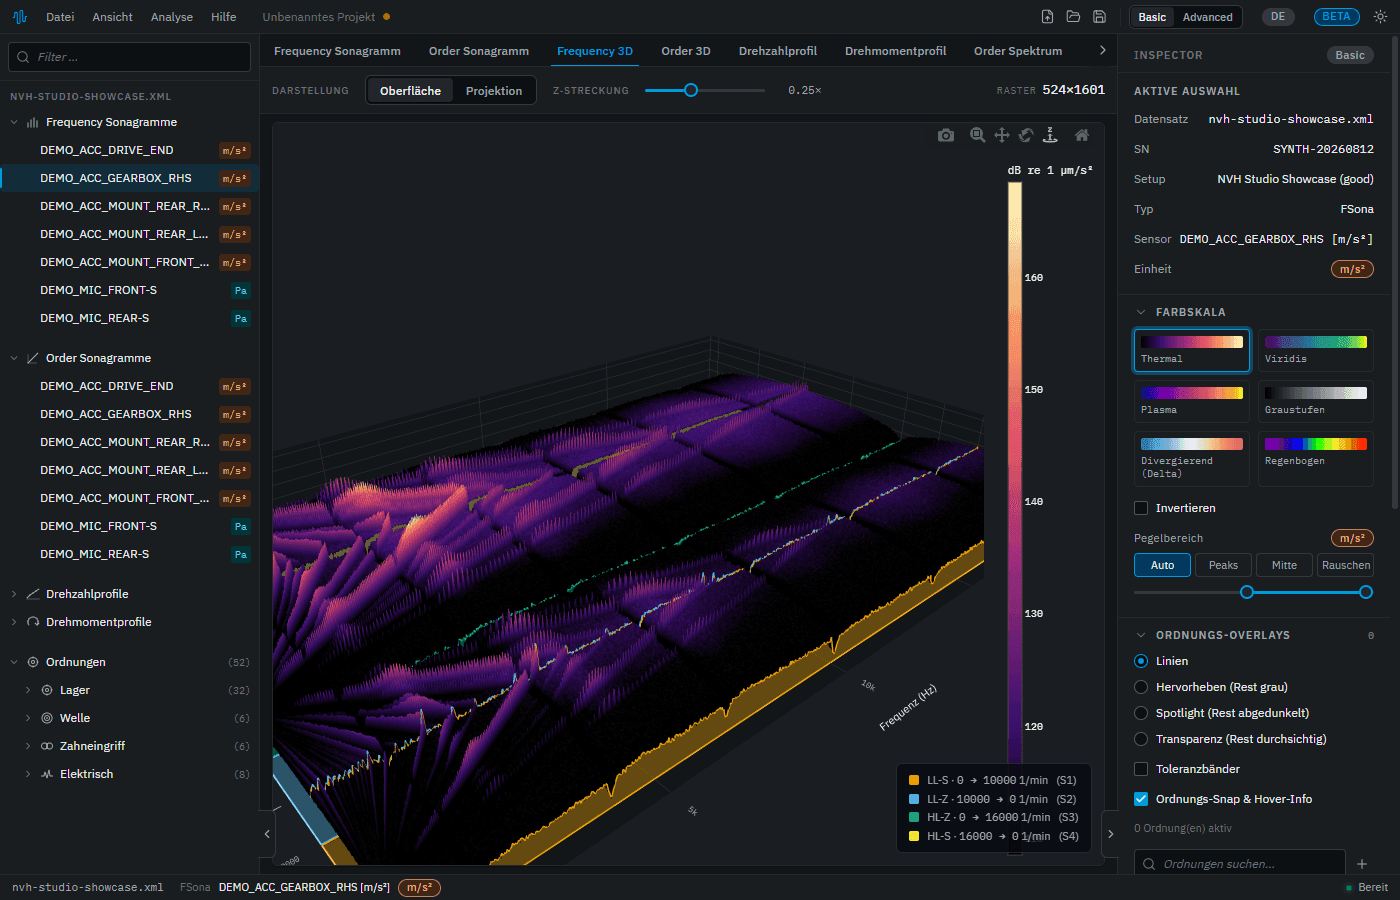Click the plus icon next to Ordnungen suchen

tap(1361, 864)
